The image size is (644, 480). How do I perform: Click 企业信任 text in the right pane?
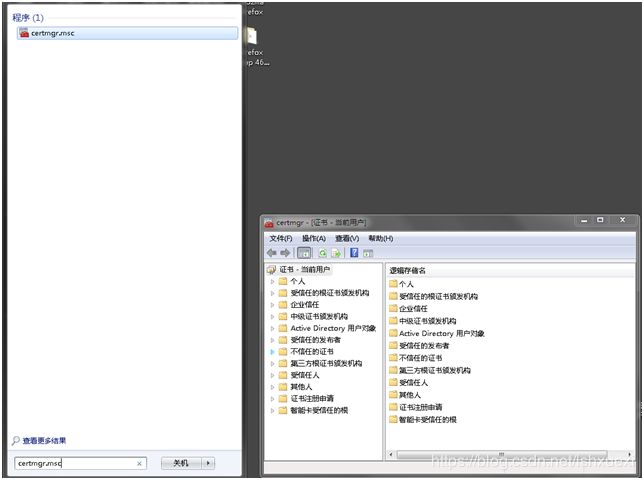(x=414, y=309)
